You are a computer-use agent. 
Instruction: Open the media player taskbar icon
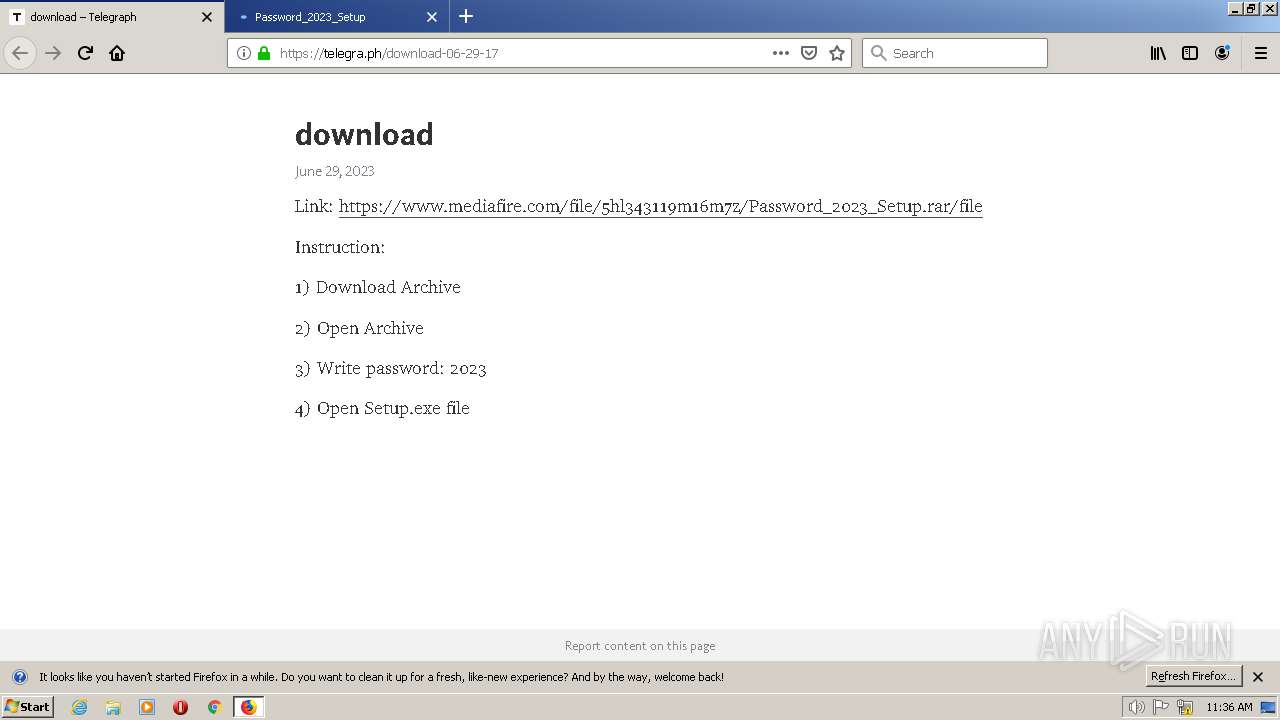click(x=147, y=707)
